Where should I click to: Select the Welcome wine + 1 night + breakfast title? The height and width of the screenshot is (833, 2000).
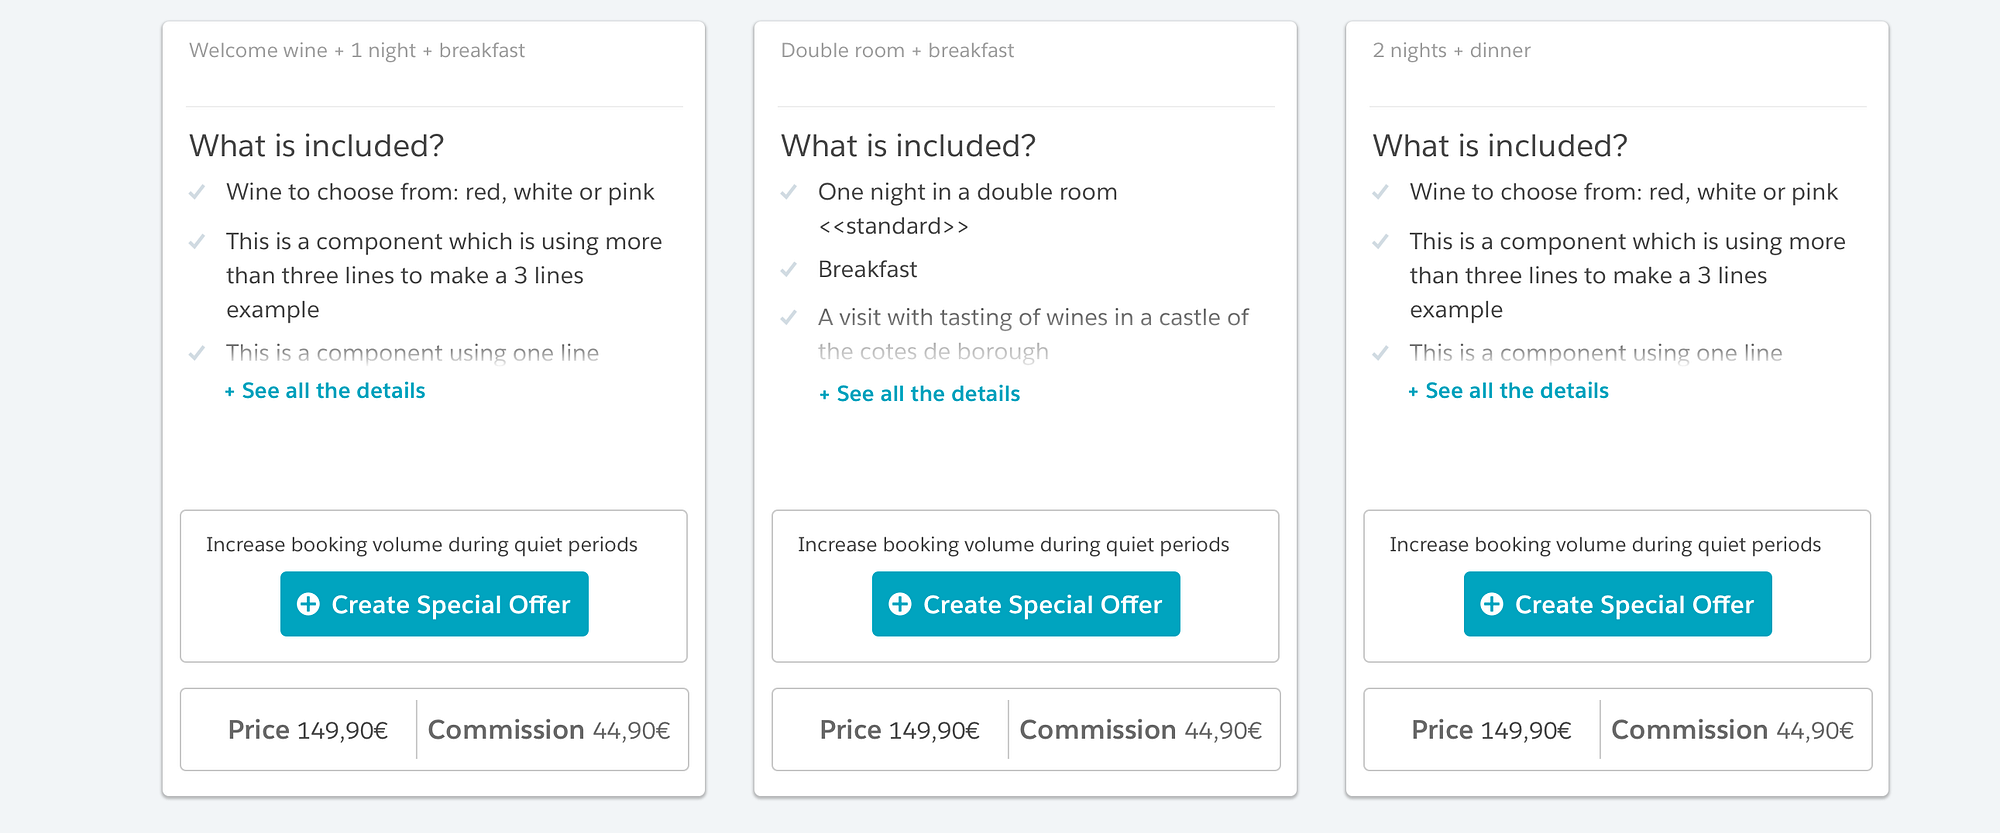[357, 51]
